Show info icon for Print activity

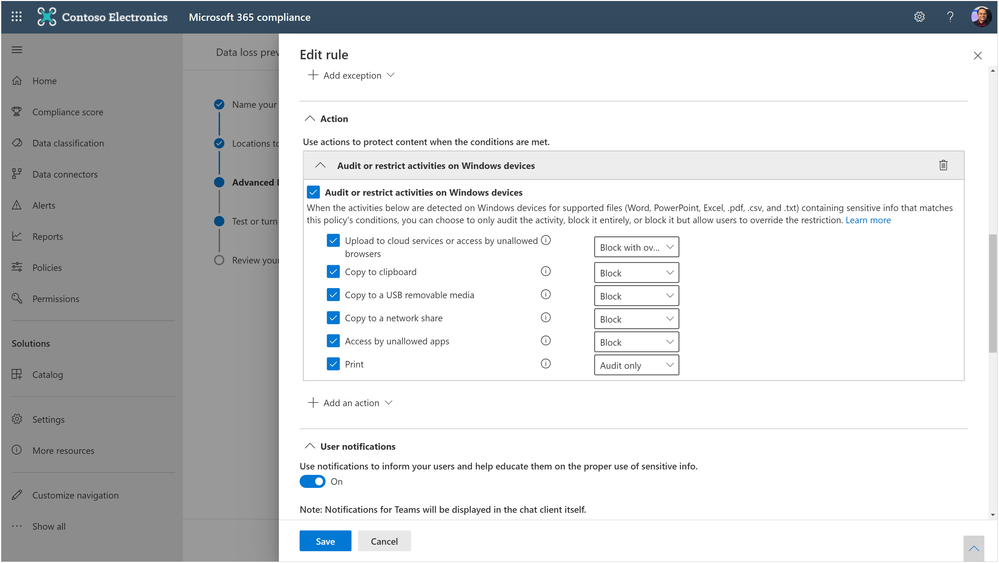tap(546, 364)
